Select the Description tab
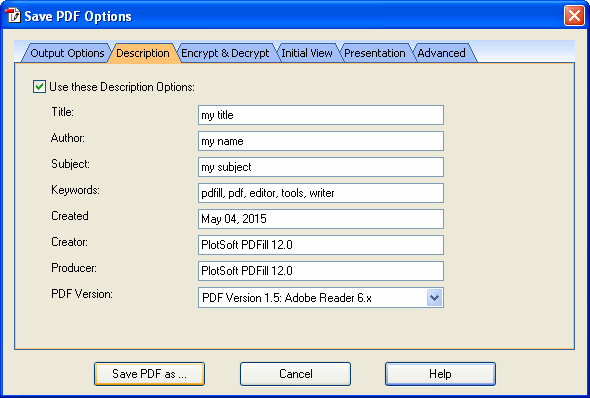 pyautogui.click(x=143, y=53)
